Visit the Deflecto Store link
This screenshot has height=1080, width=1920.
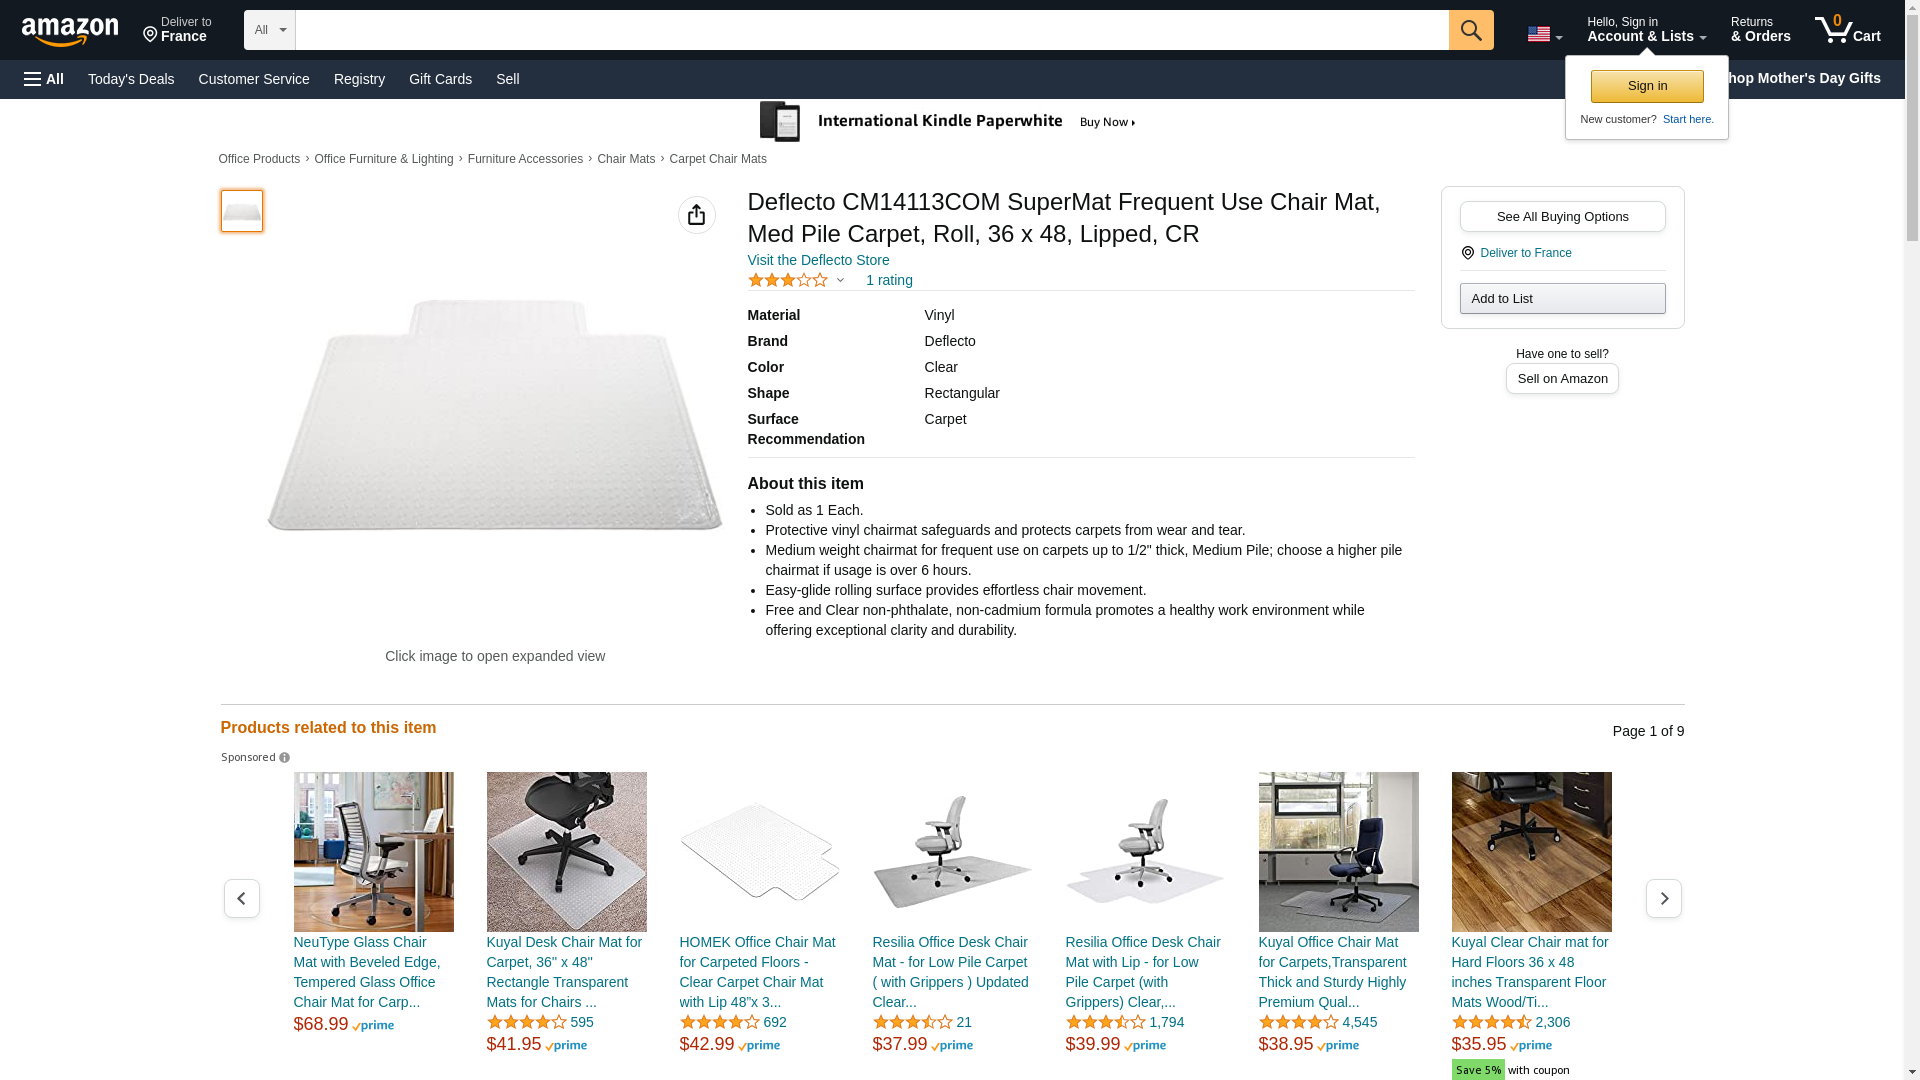[x=818, y=260]
